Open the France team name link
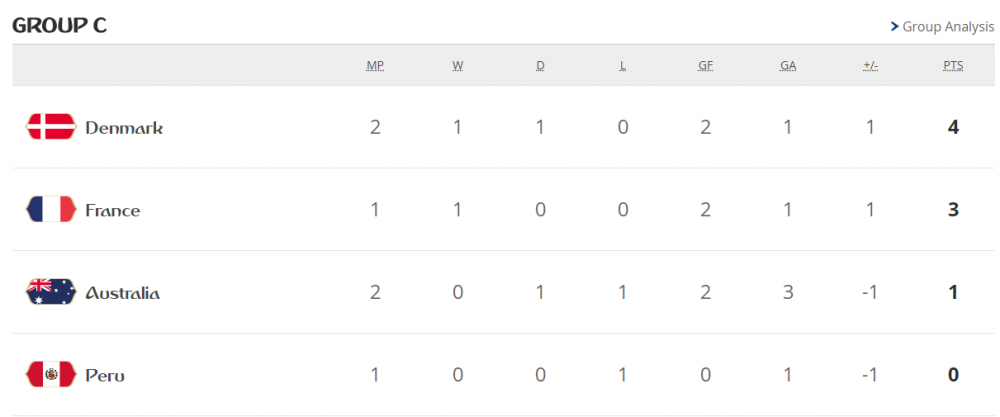Screen dimensions: 1000x417 point(113,211)
